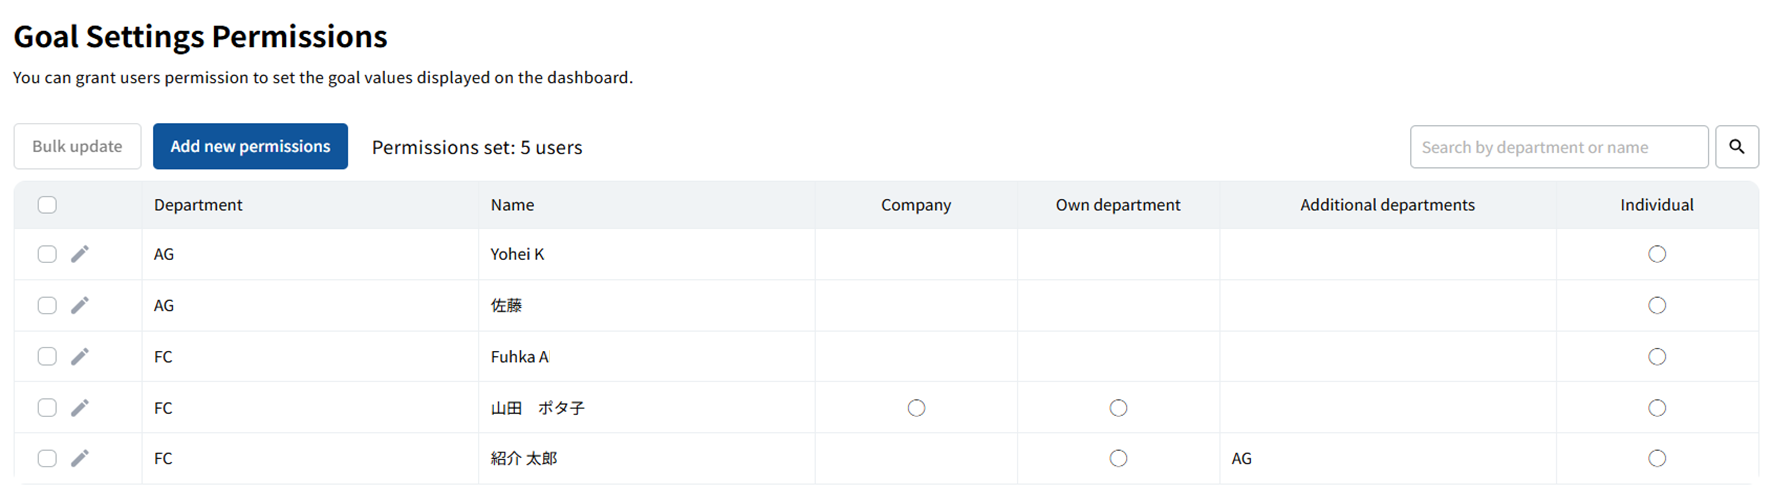This screenshot has height=500, width=1772.
Task: Edit Yohei K's permissions via pencil icon
Action: 80,254
